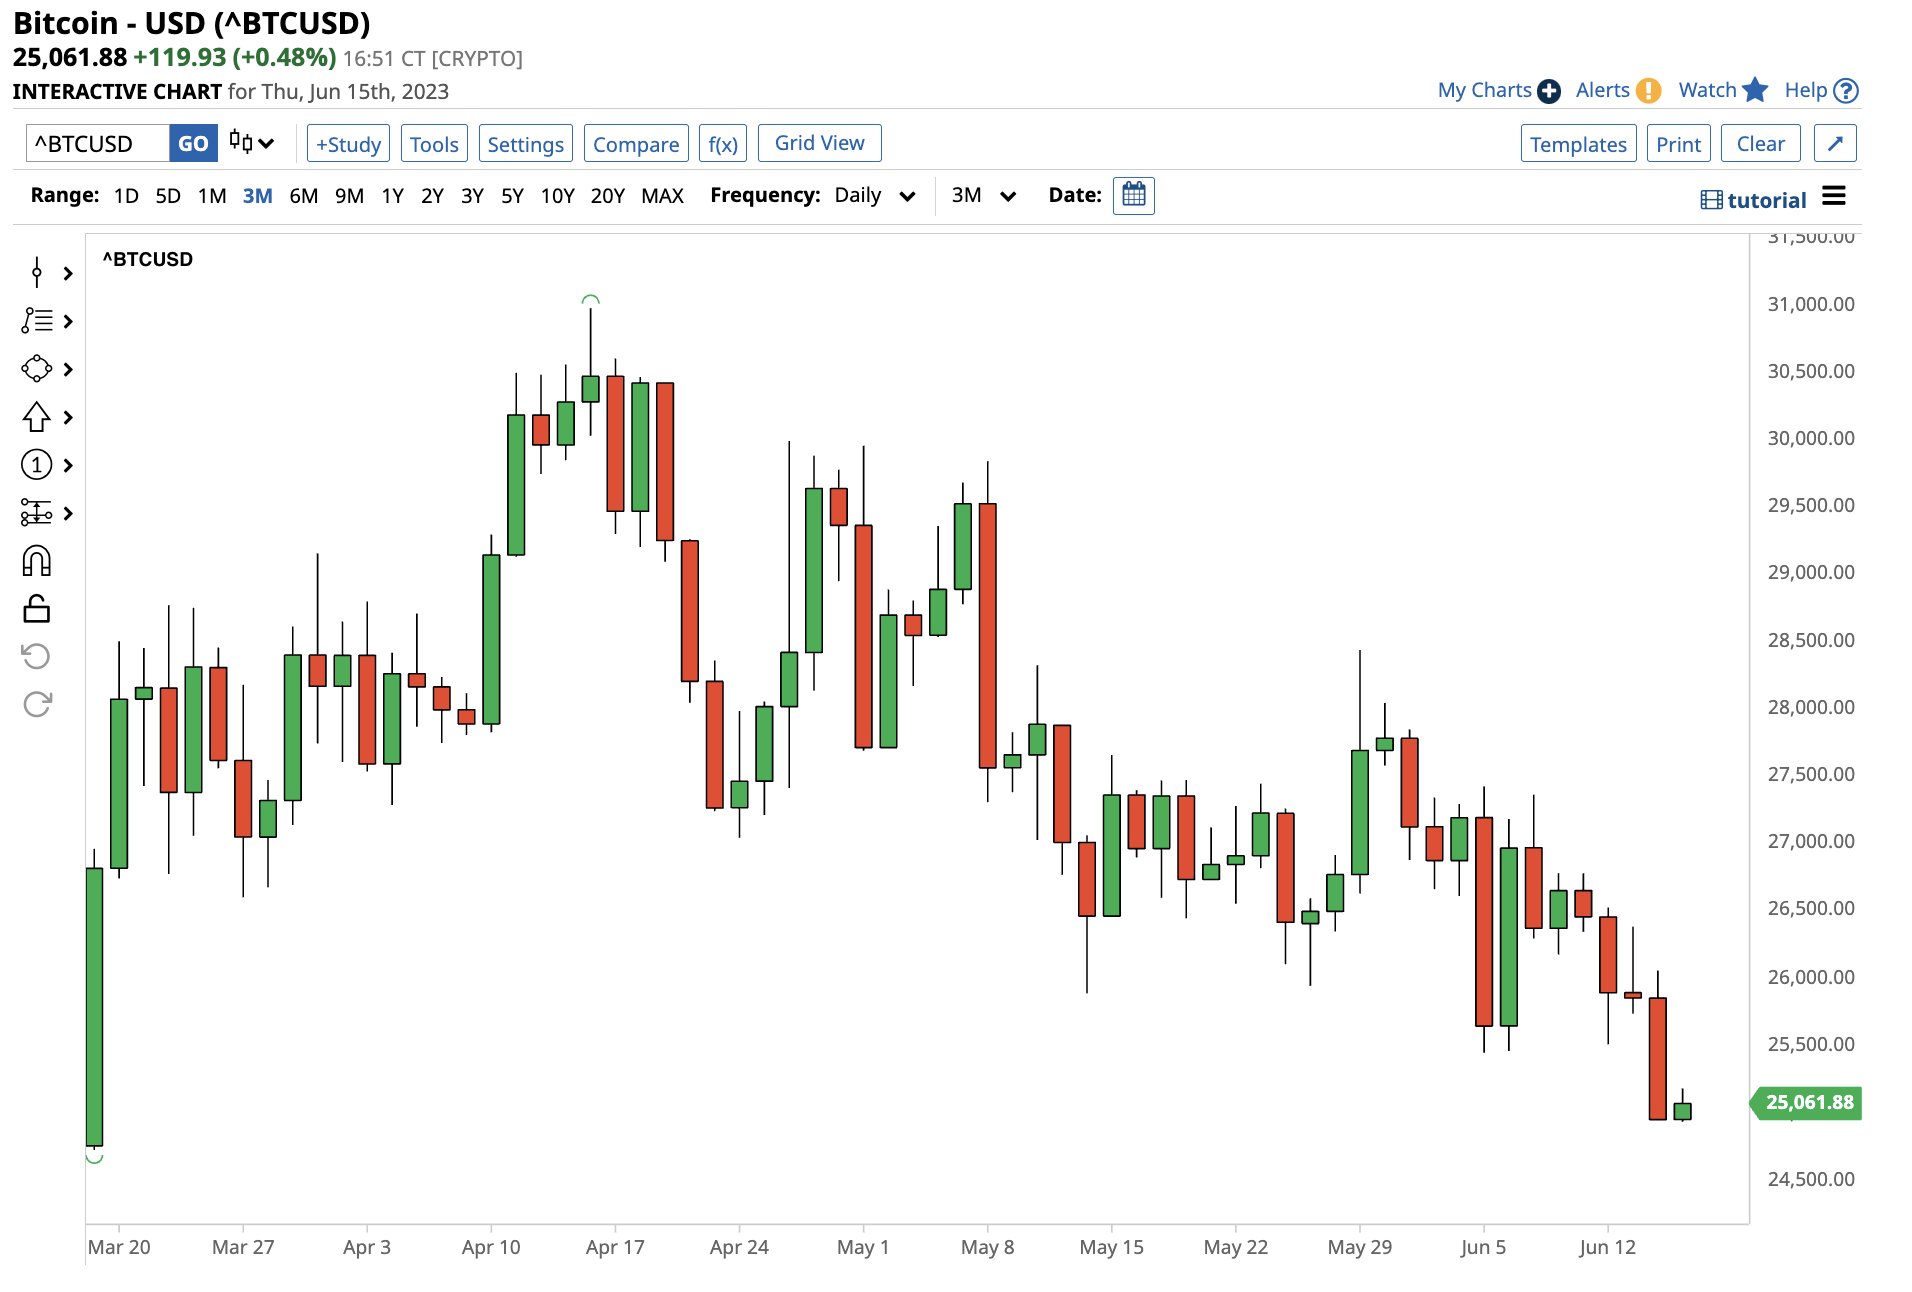The height and width of the screenshot is (1292, 1912).
Task: Click the GO button
Action: 193,143
